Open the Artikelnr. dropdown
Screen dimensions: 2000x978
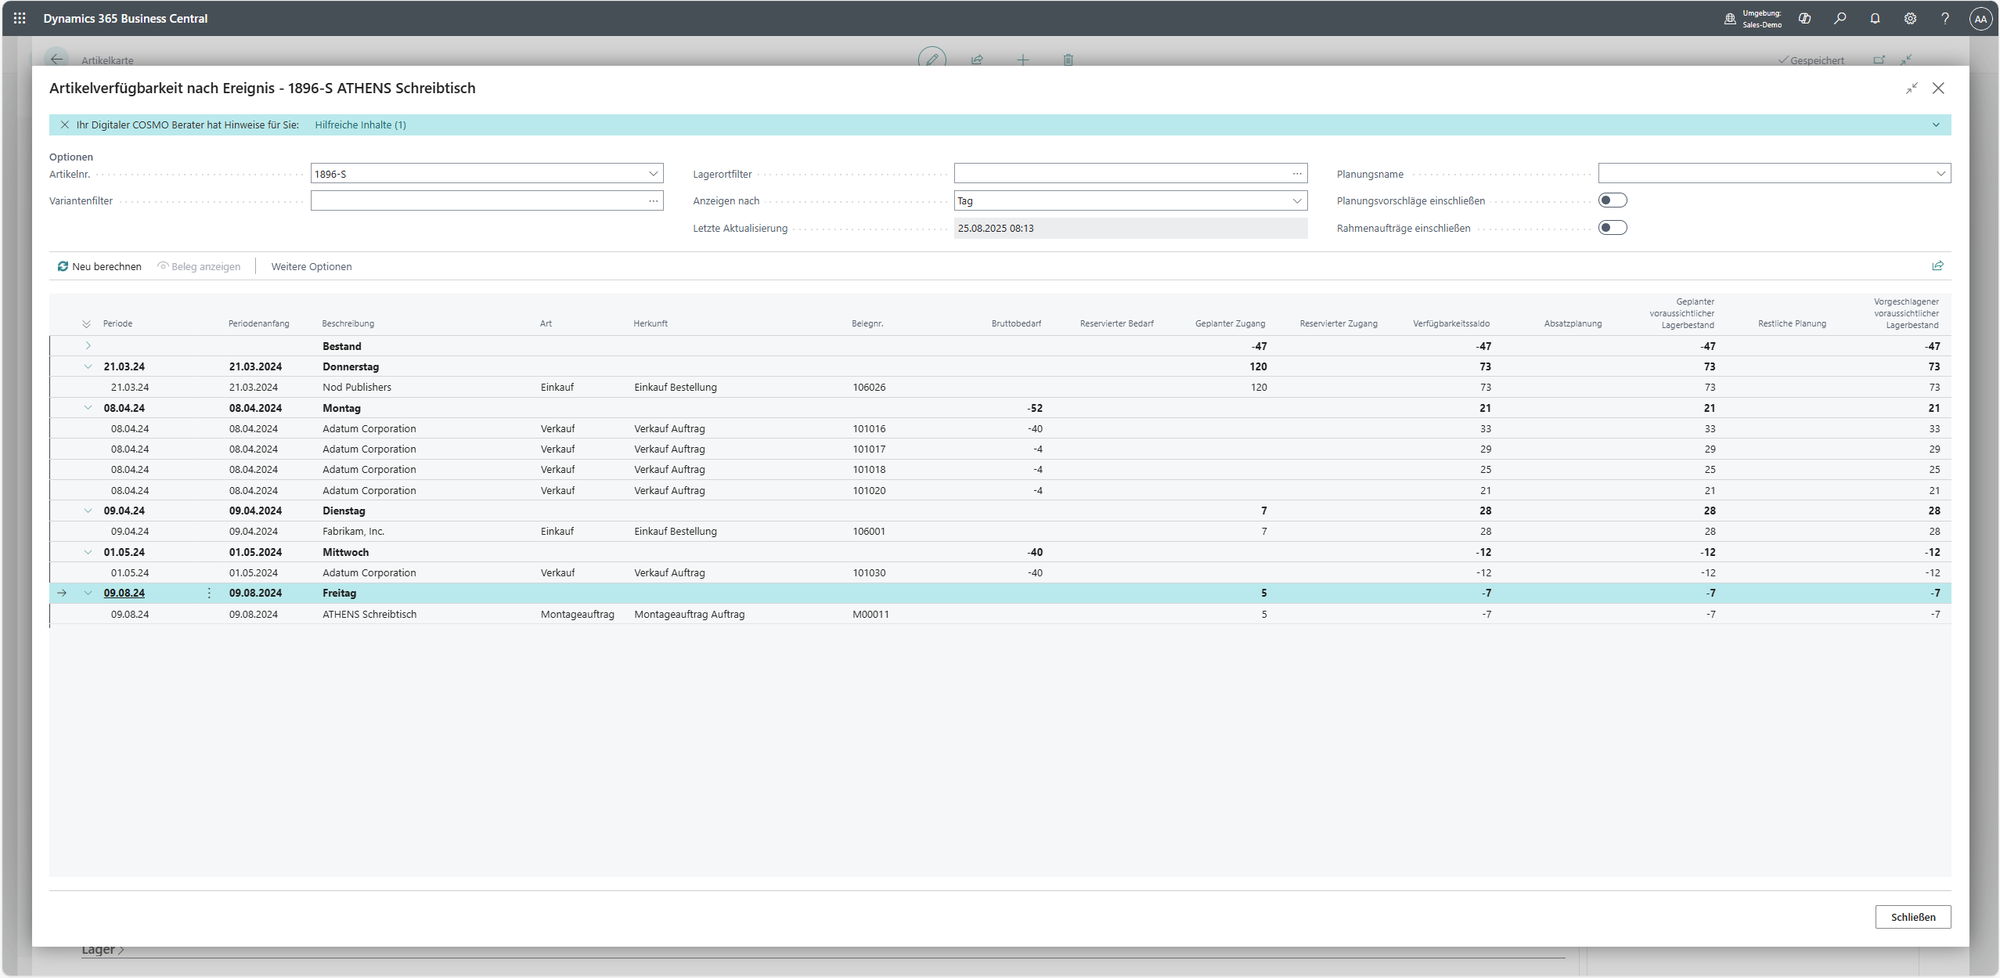(653, 174)
